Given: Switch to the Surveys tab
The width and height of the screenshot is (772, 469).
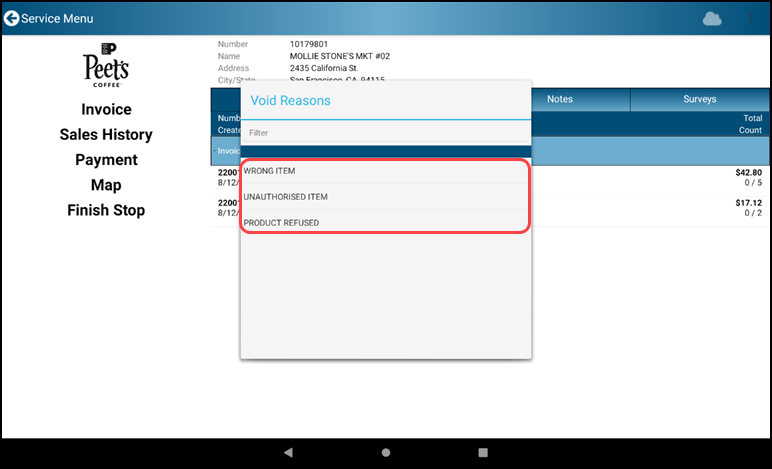Looking at the screenshot, I should point(700,99).
